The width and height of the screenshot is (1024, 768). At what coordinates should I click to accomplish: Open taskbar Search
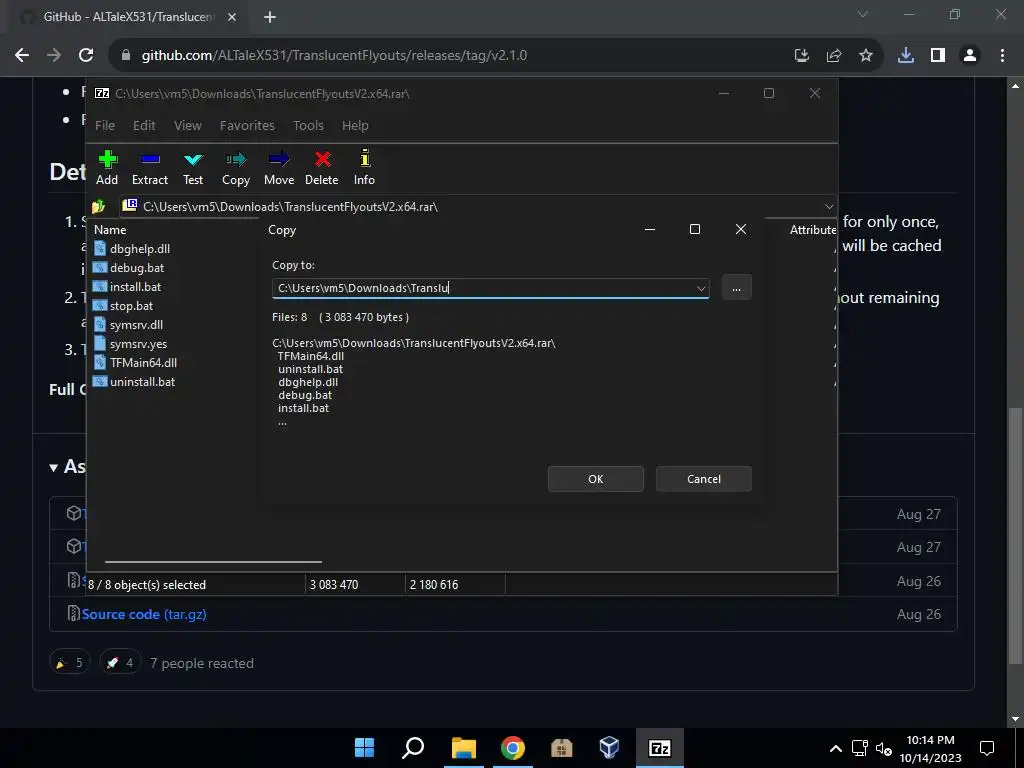[413, 748]
